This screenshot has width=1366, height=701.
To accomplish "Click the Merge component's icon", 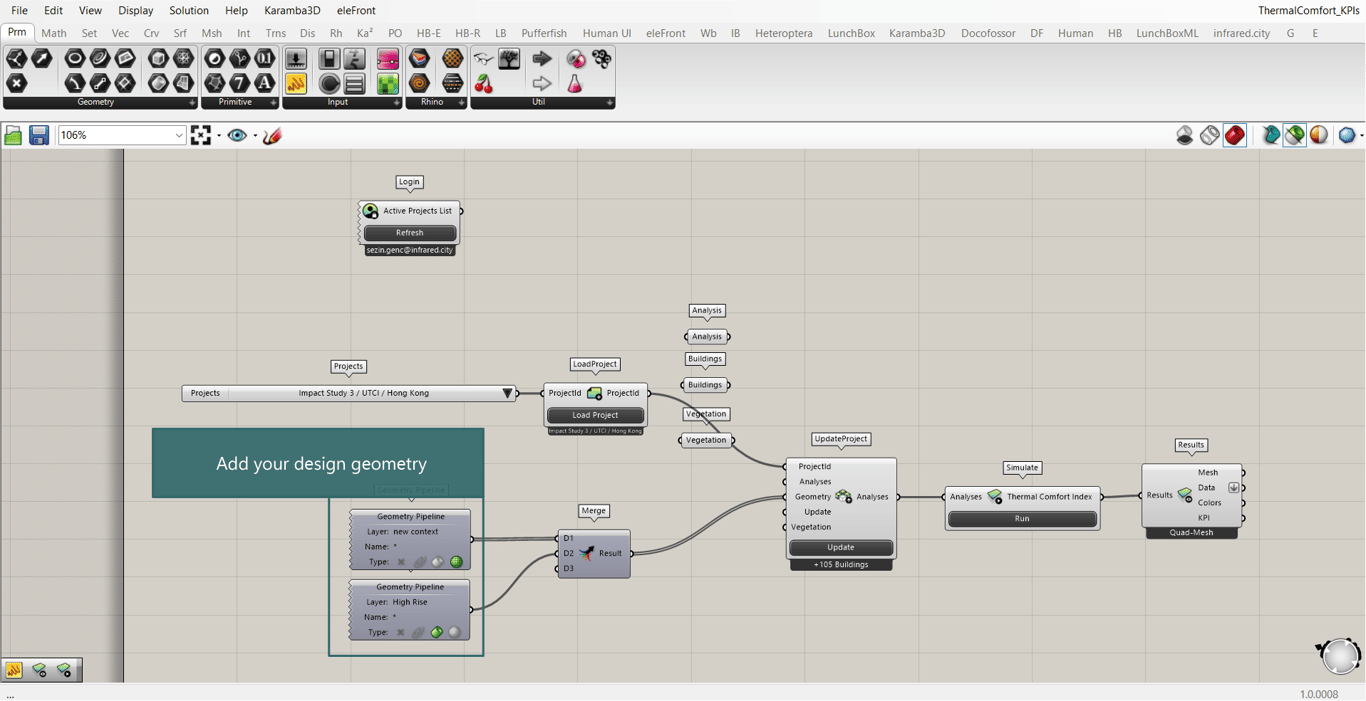I will point(587,553).
